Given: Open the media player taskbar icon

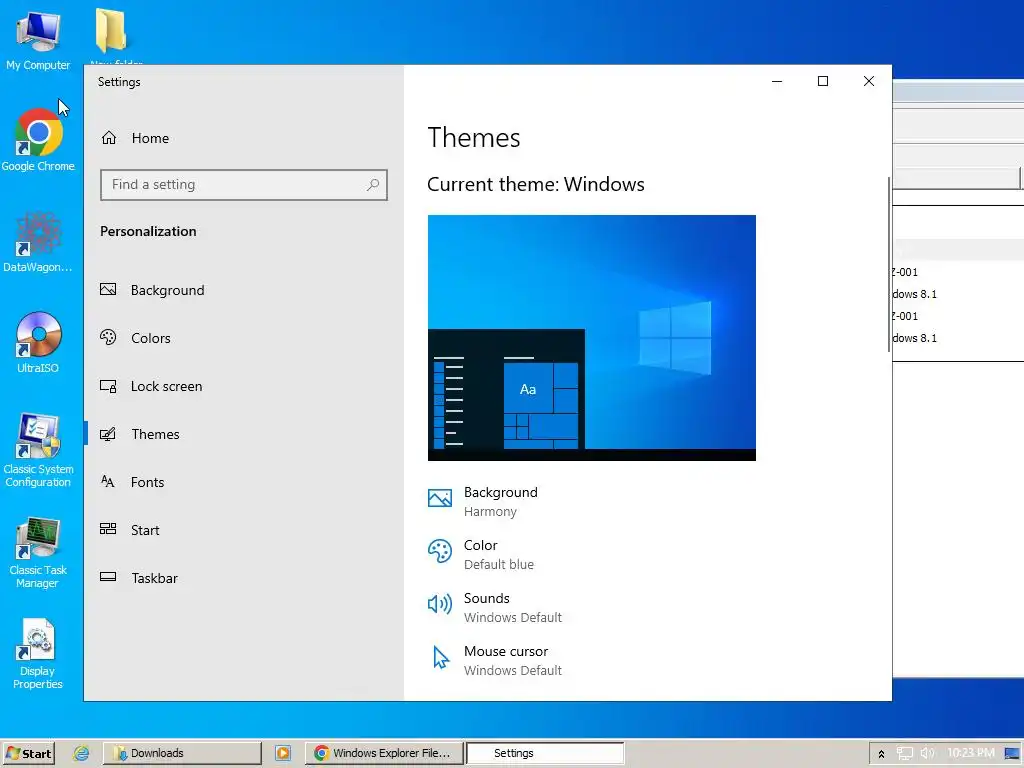Looking at the screenshot, I should tap(283, 753).
